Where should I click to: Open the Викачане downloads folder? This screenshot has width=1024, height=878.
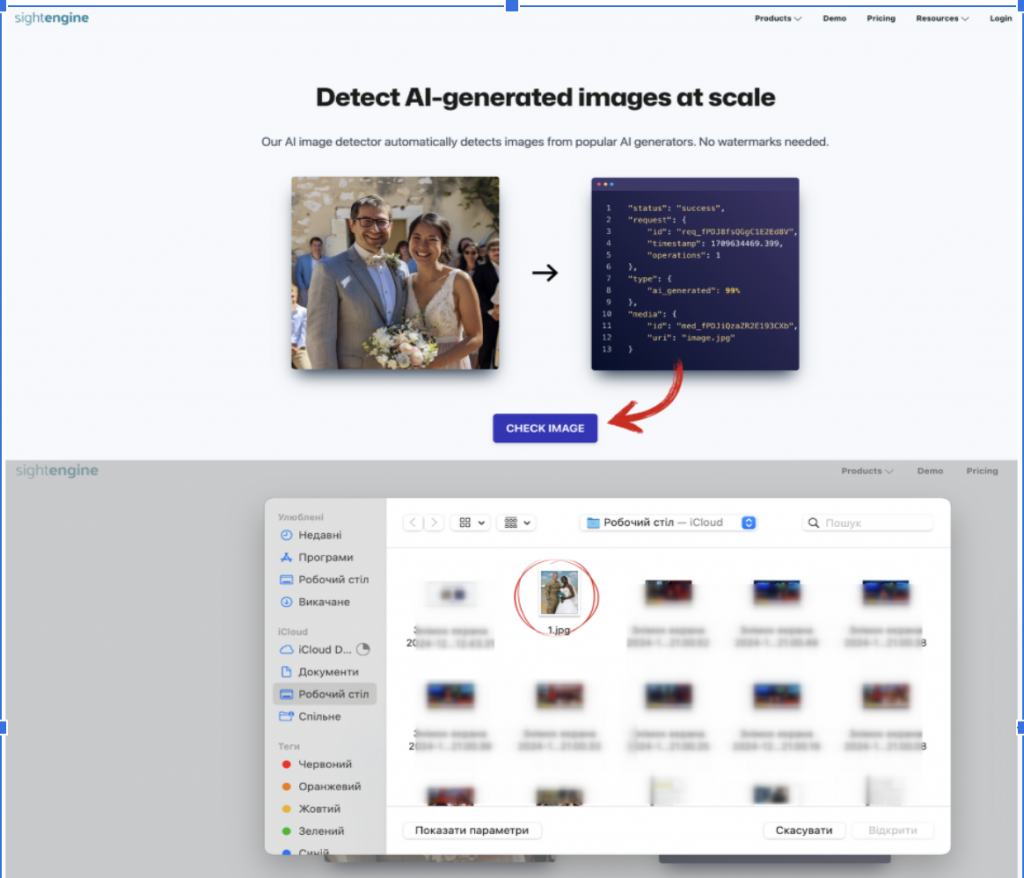click(325, 602)
